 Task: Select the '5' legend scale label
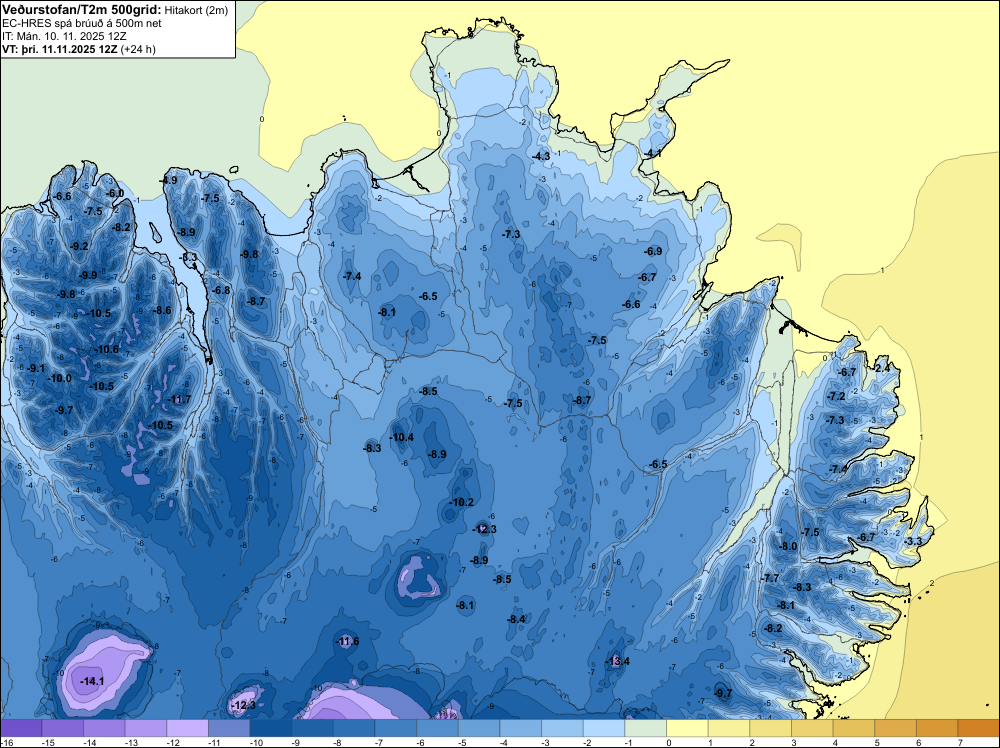[x=878, y=742]
